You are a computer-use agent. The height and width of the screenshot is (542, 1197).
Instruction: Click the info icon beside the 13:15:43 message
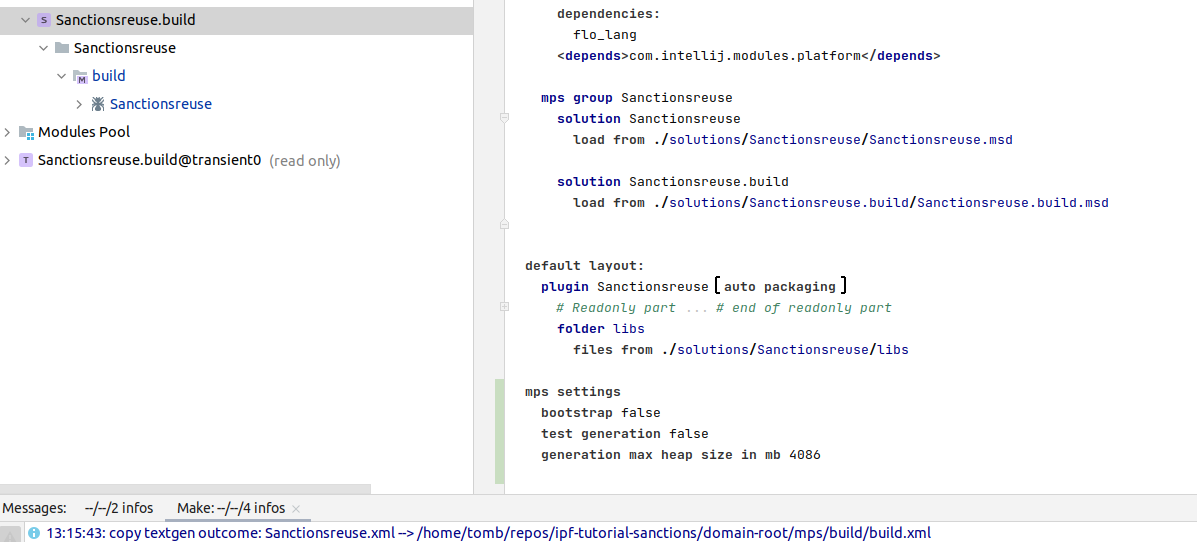click(x=34, y=533)
